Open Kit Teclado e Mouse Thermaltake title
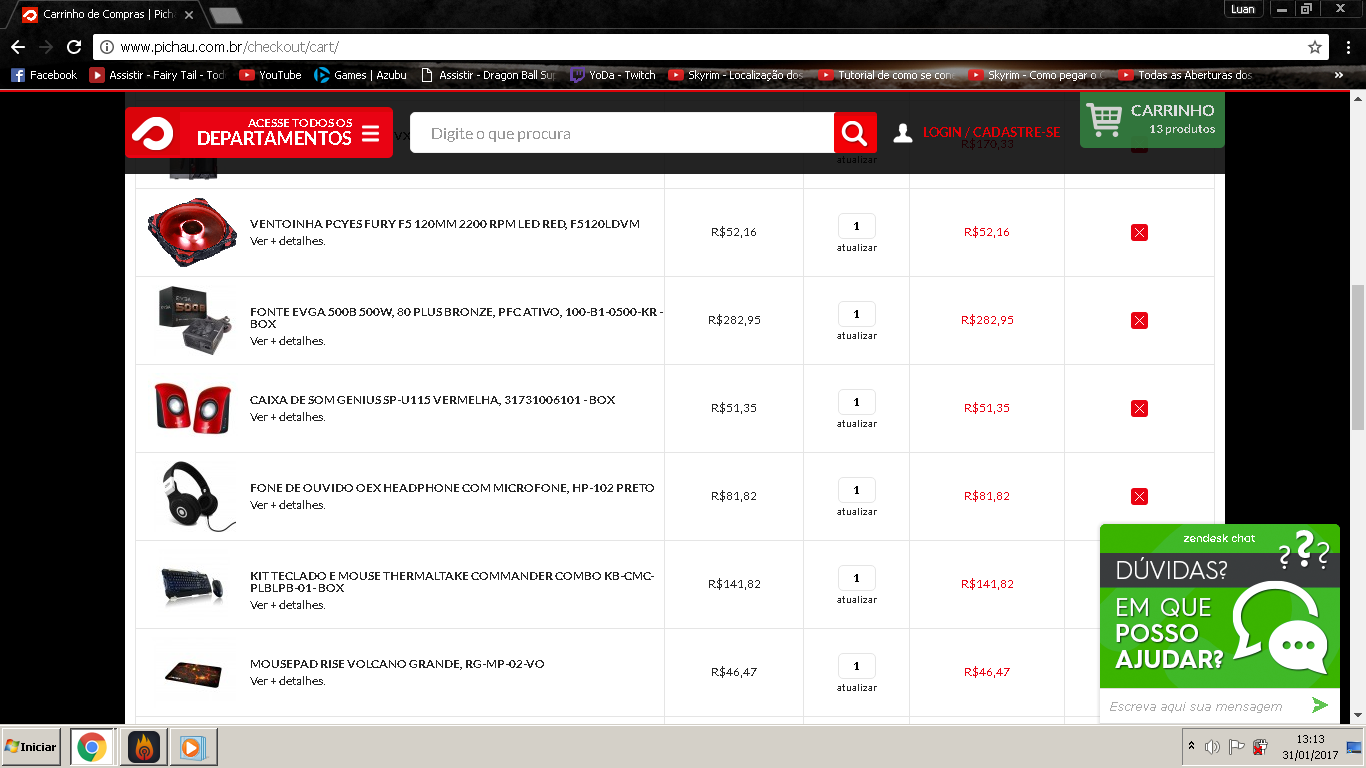 (452, 582)
